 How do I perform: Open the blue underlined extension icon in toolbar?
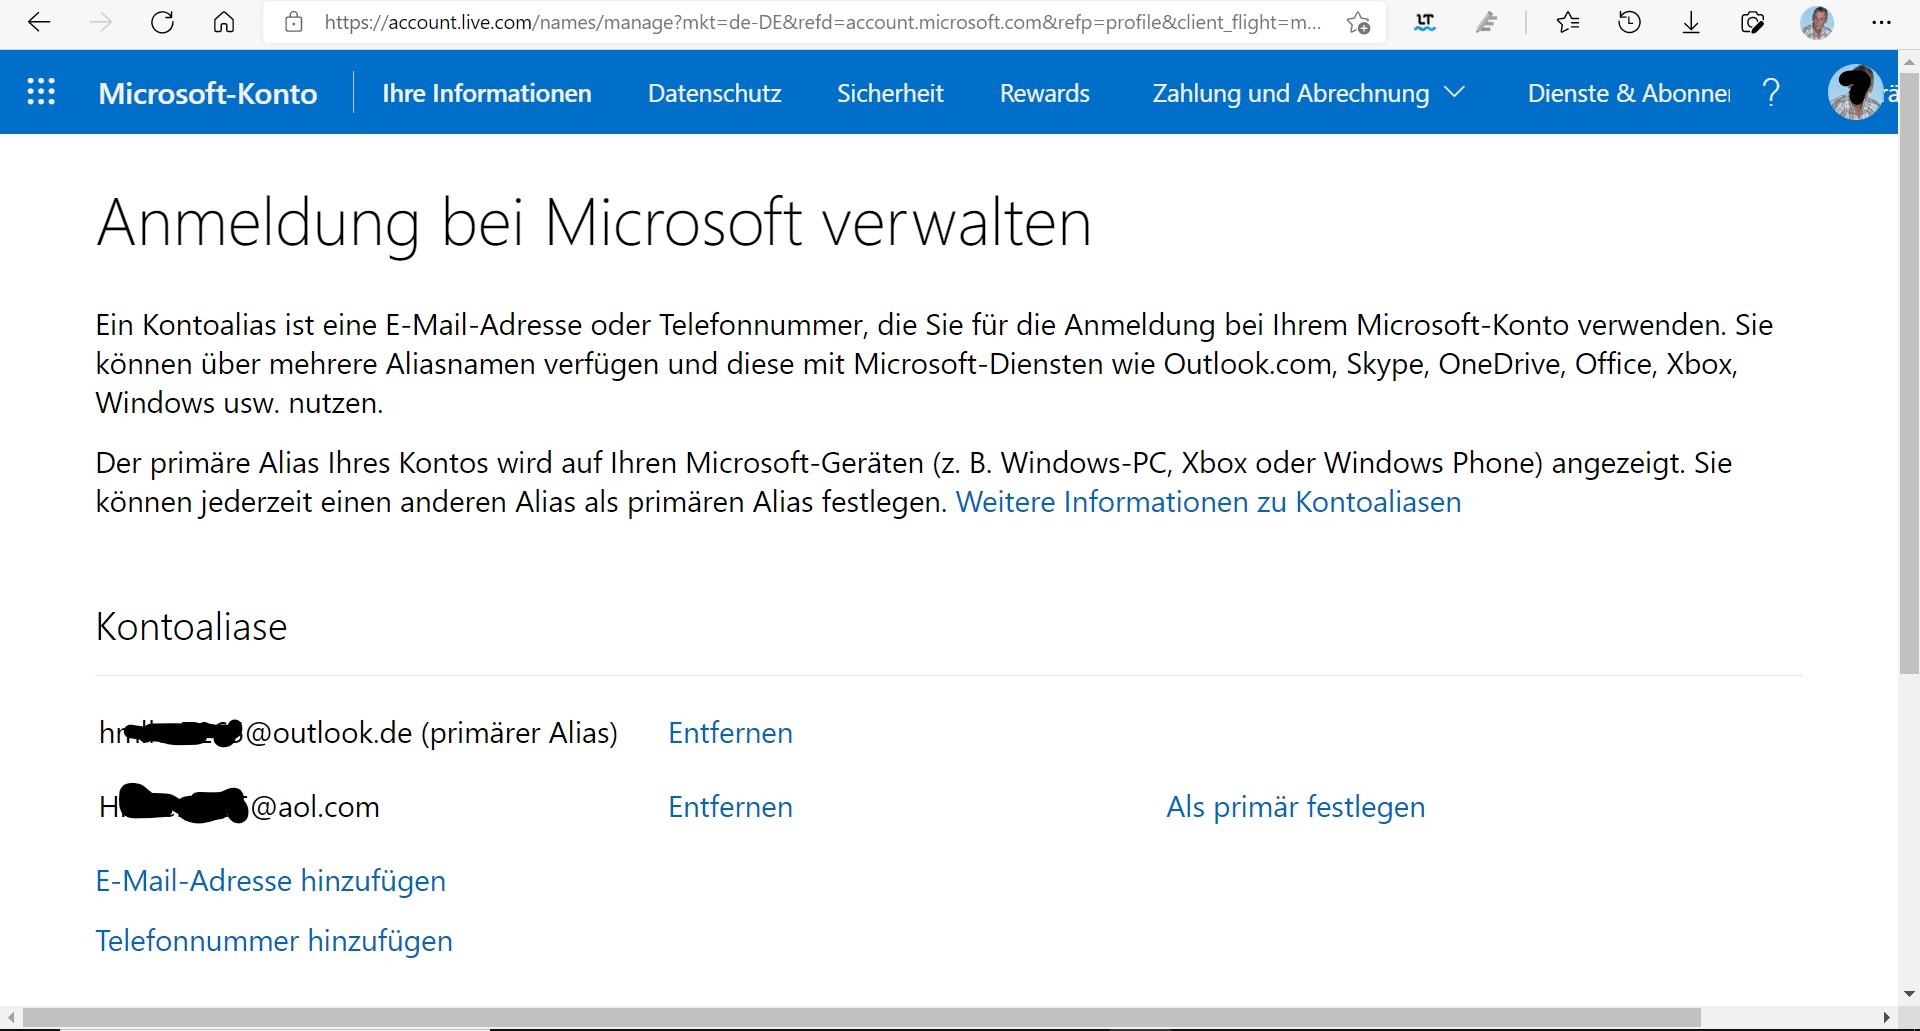point(1425,22)
